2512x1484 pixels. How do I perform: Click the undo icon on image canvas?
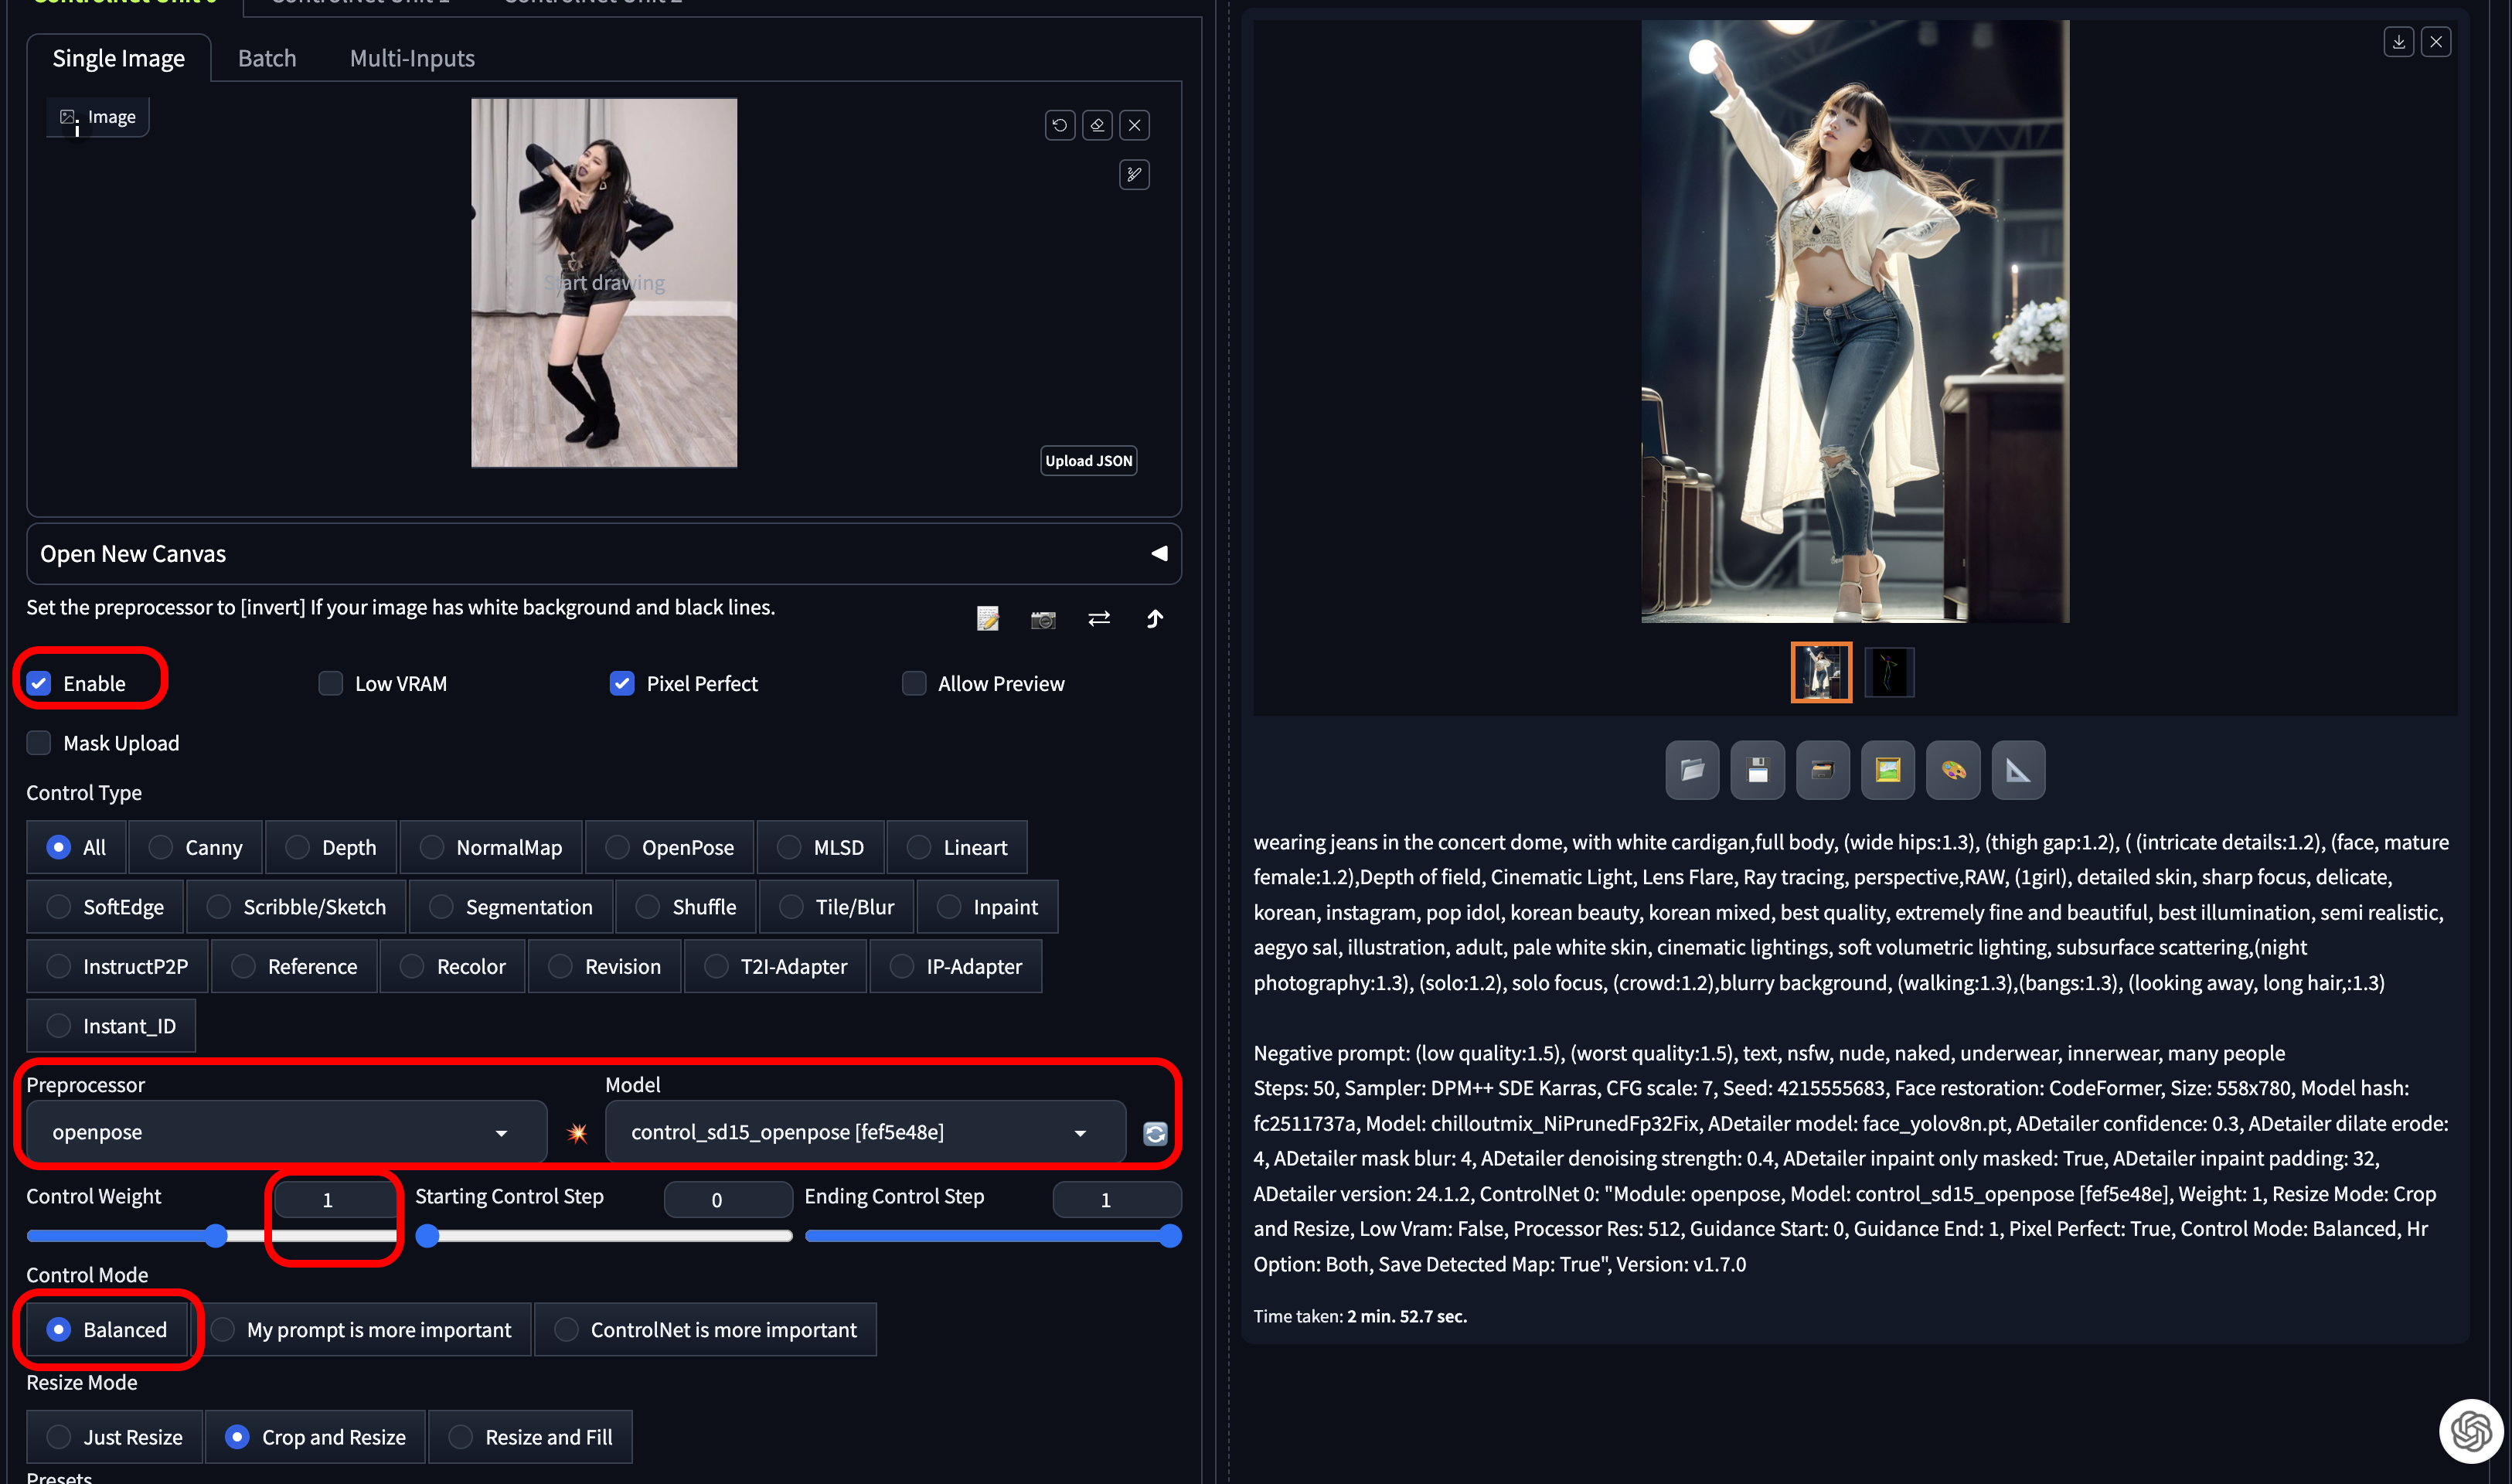point(1059,125)
